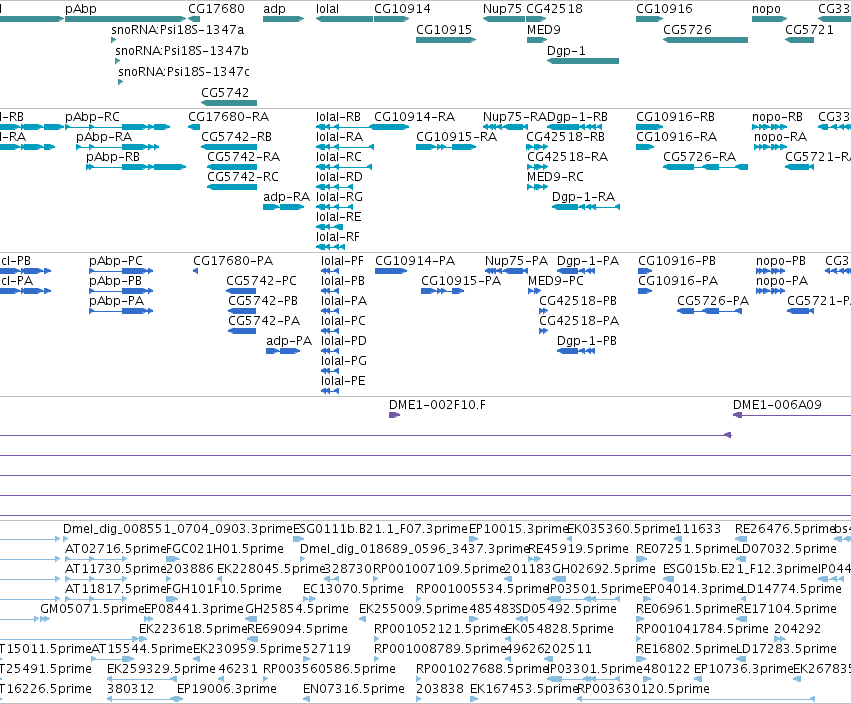This screenshot has height=704, width=851.
Task: Open EST EN07316.5prime
Action: 354,689
